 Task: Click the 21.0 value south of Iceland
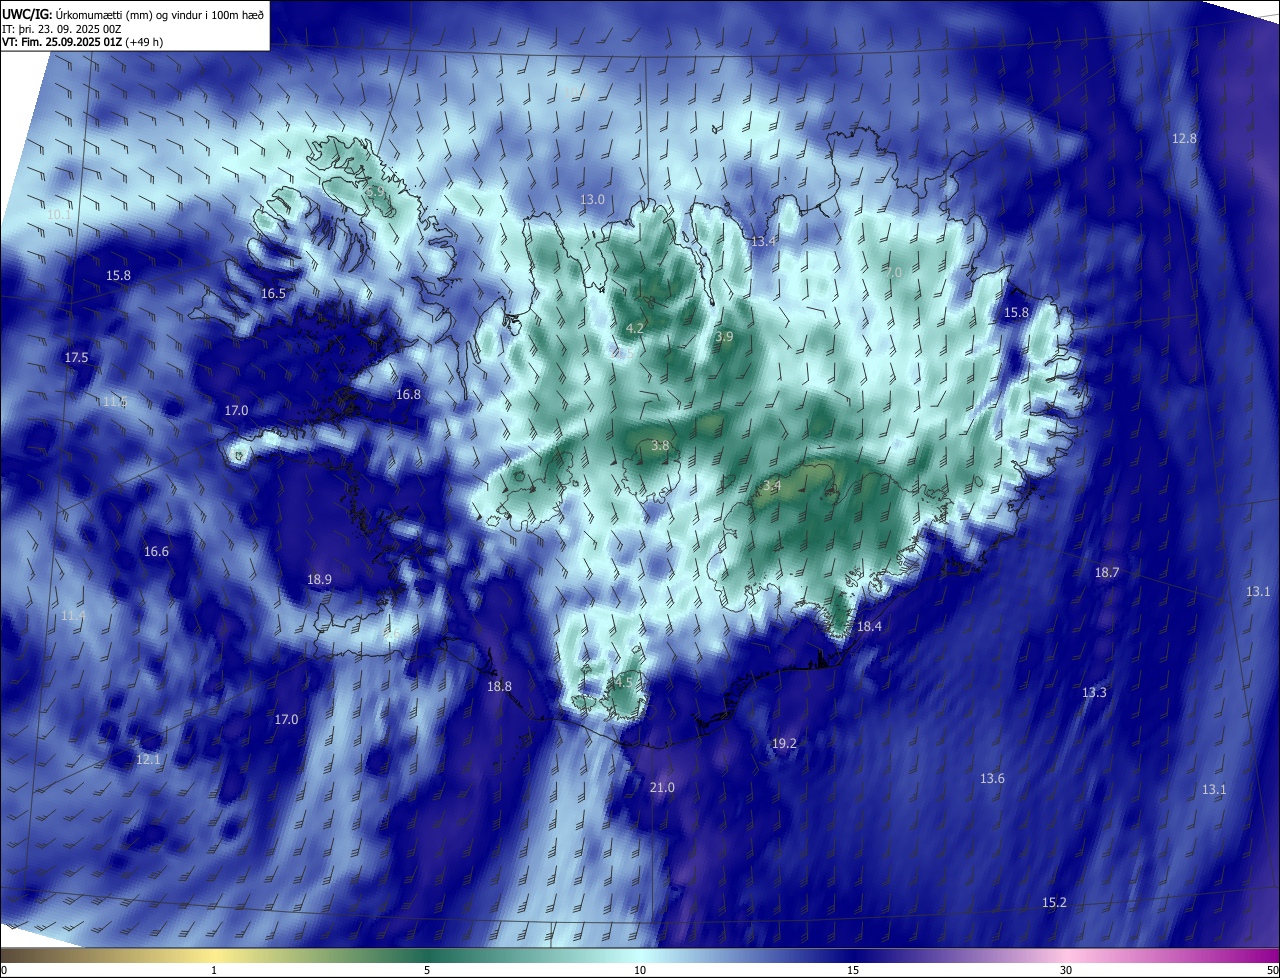(662, 788)
